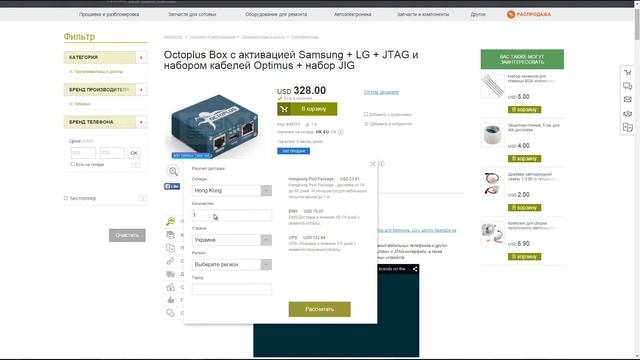This screenshot has height=360, width=640.
Task: Click the zoom magnifier under product image
Action: (173, 171)
